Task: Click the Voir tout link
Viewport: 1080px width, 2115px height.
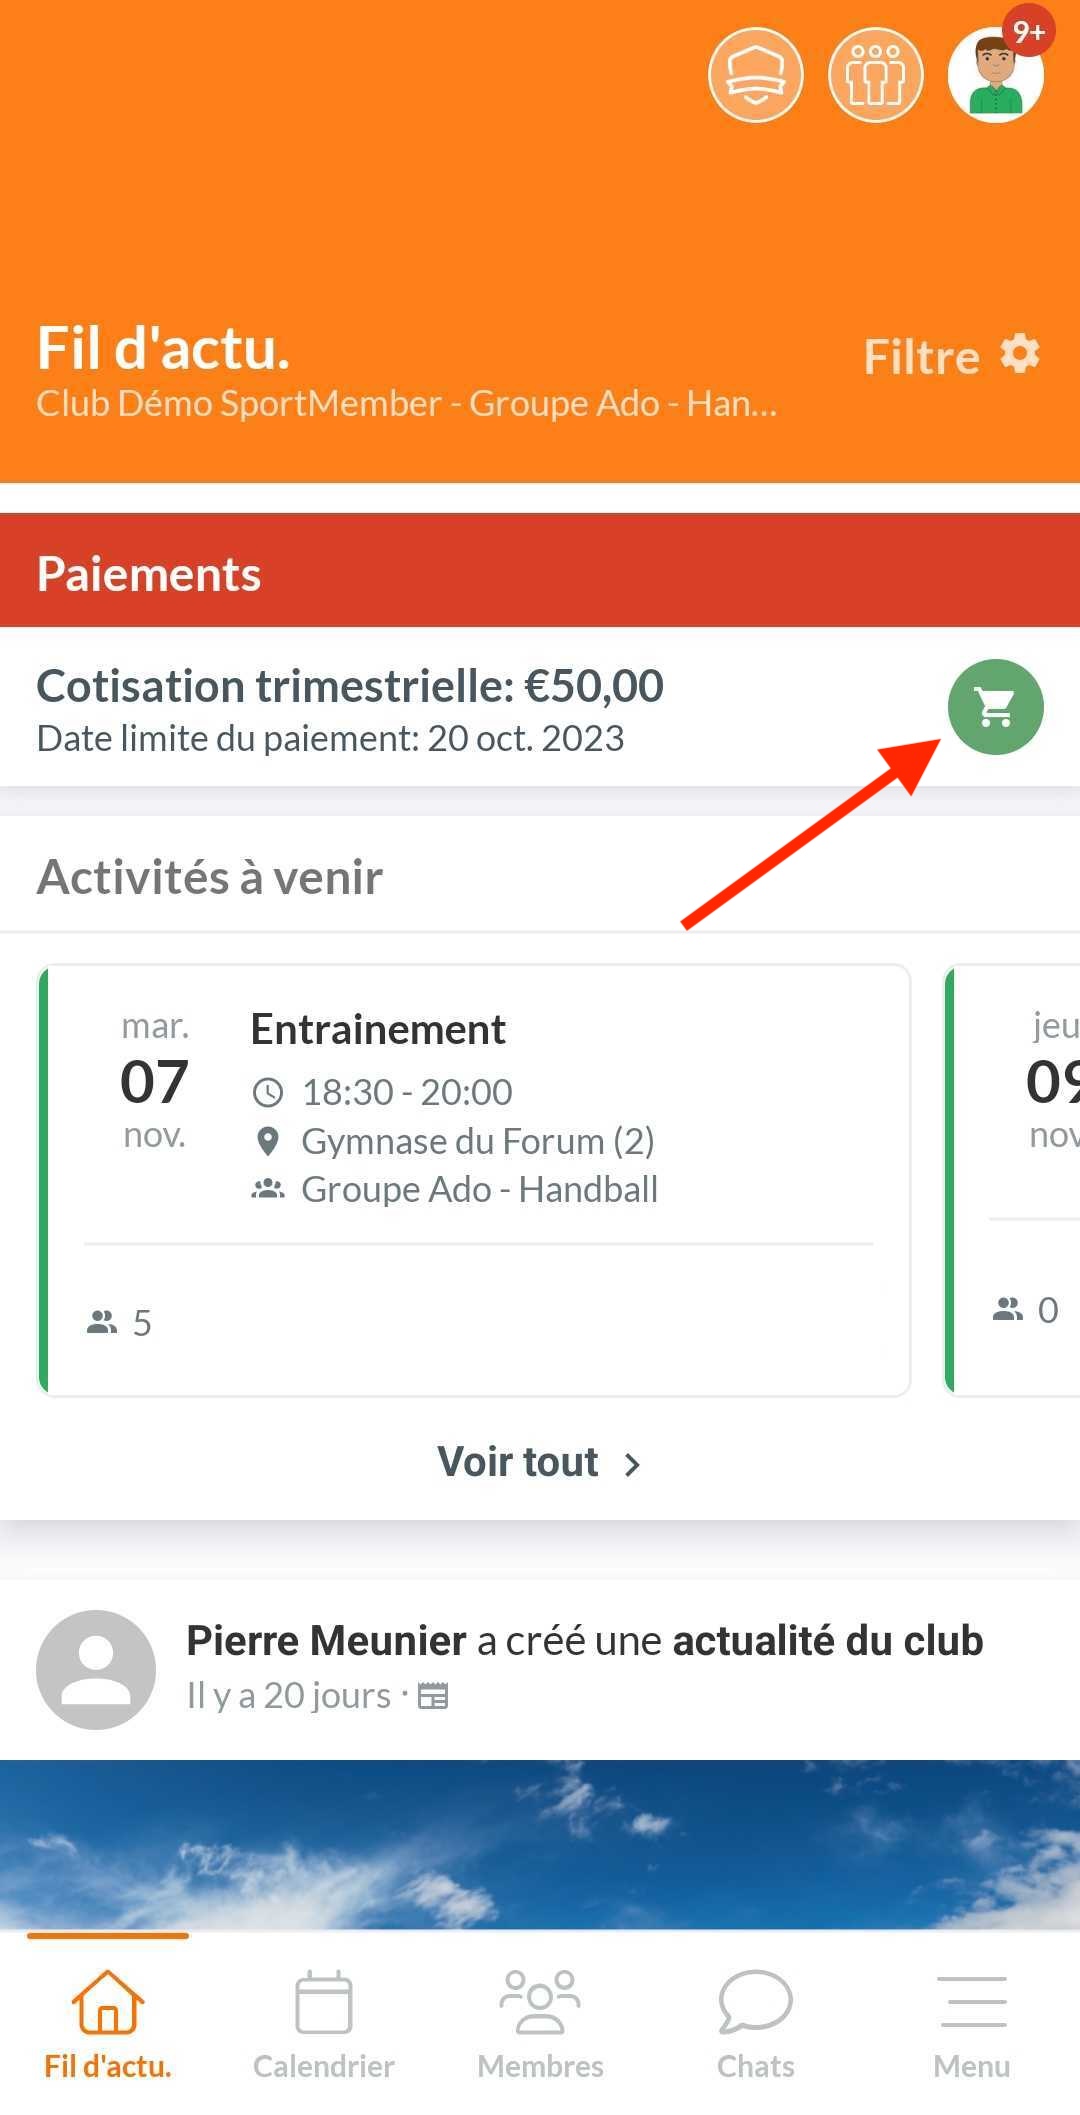Action: [x=518, y=1462]
